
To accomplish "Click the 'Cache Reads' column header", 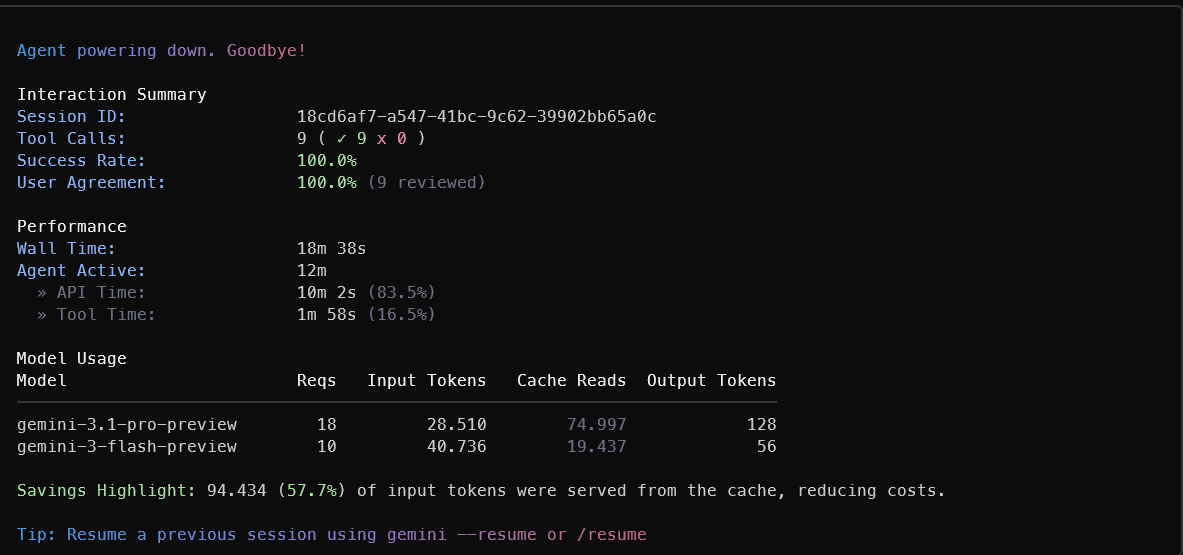I will (x=572, y=381).
